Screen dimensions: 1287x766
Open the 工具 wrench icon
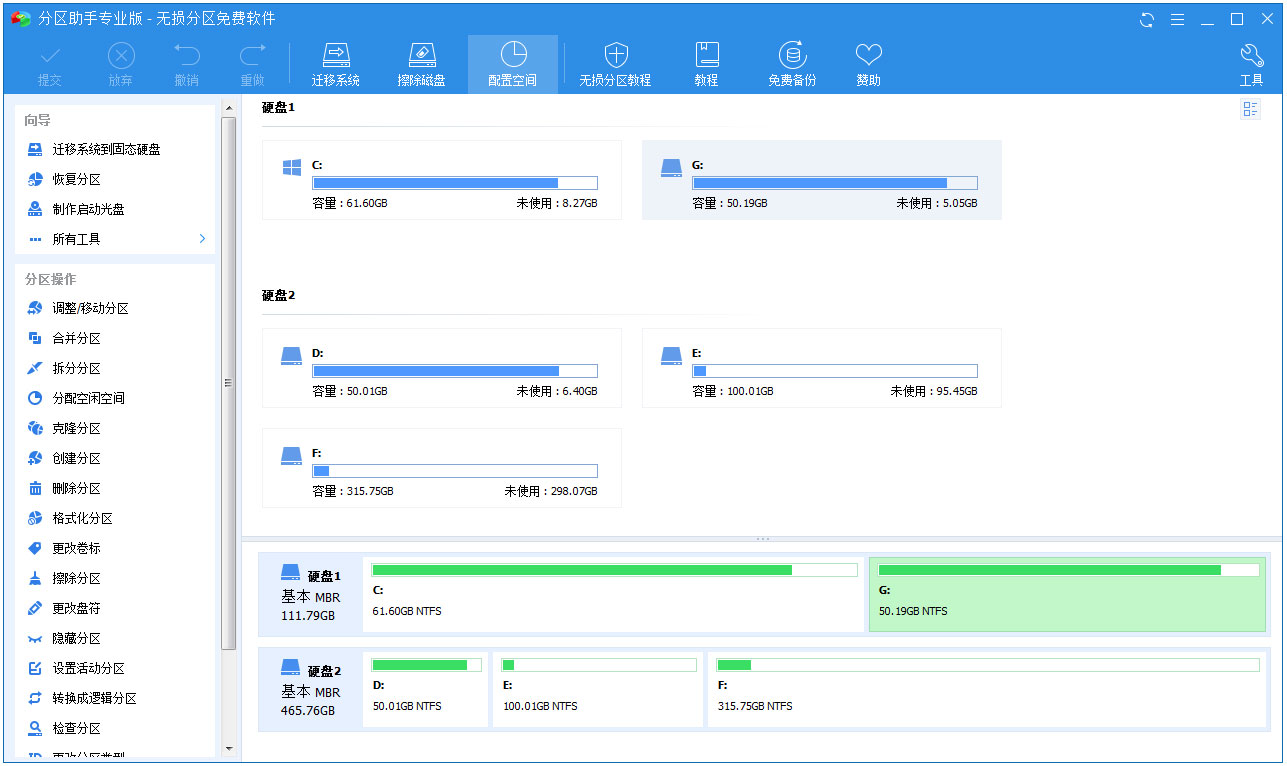click(1251, 56)
